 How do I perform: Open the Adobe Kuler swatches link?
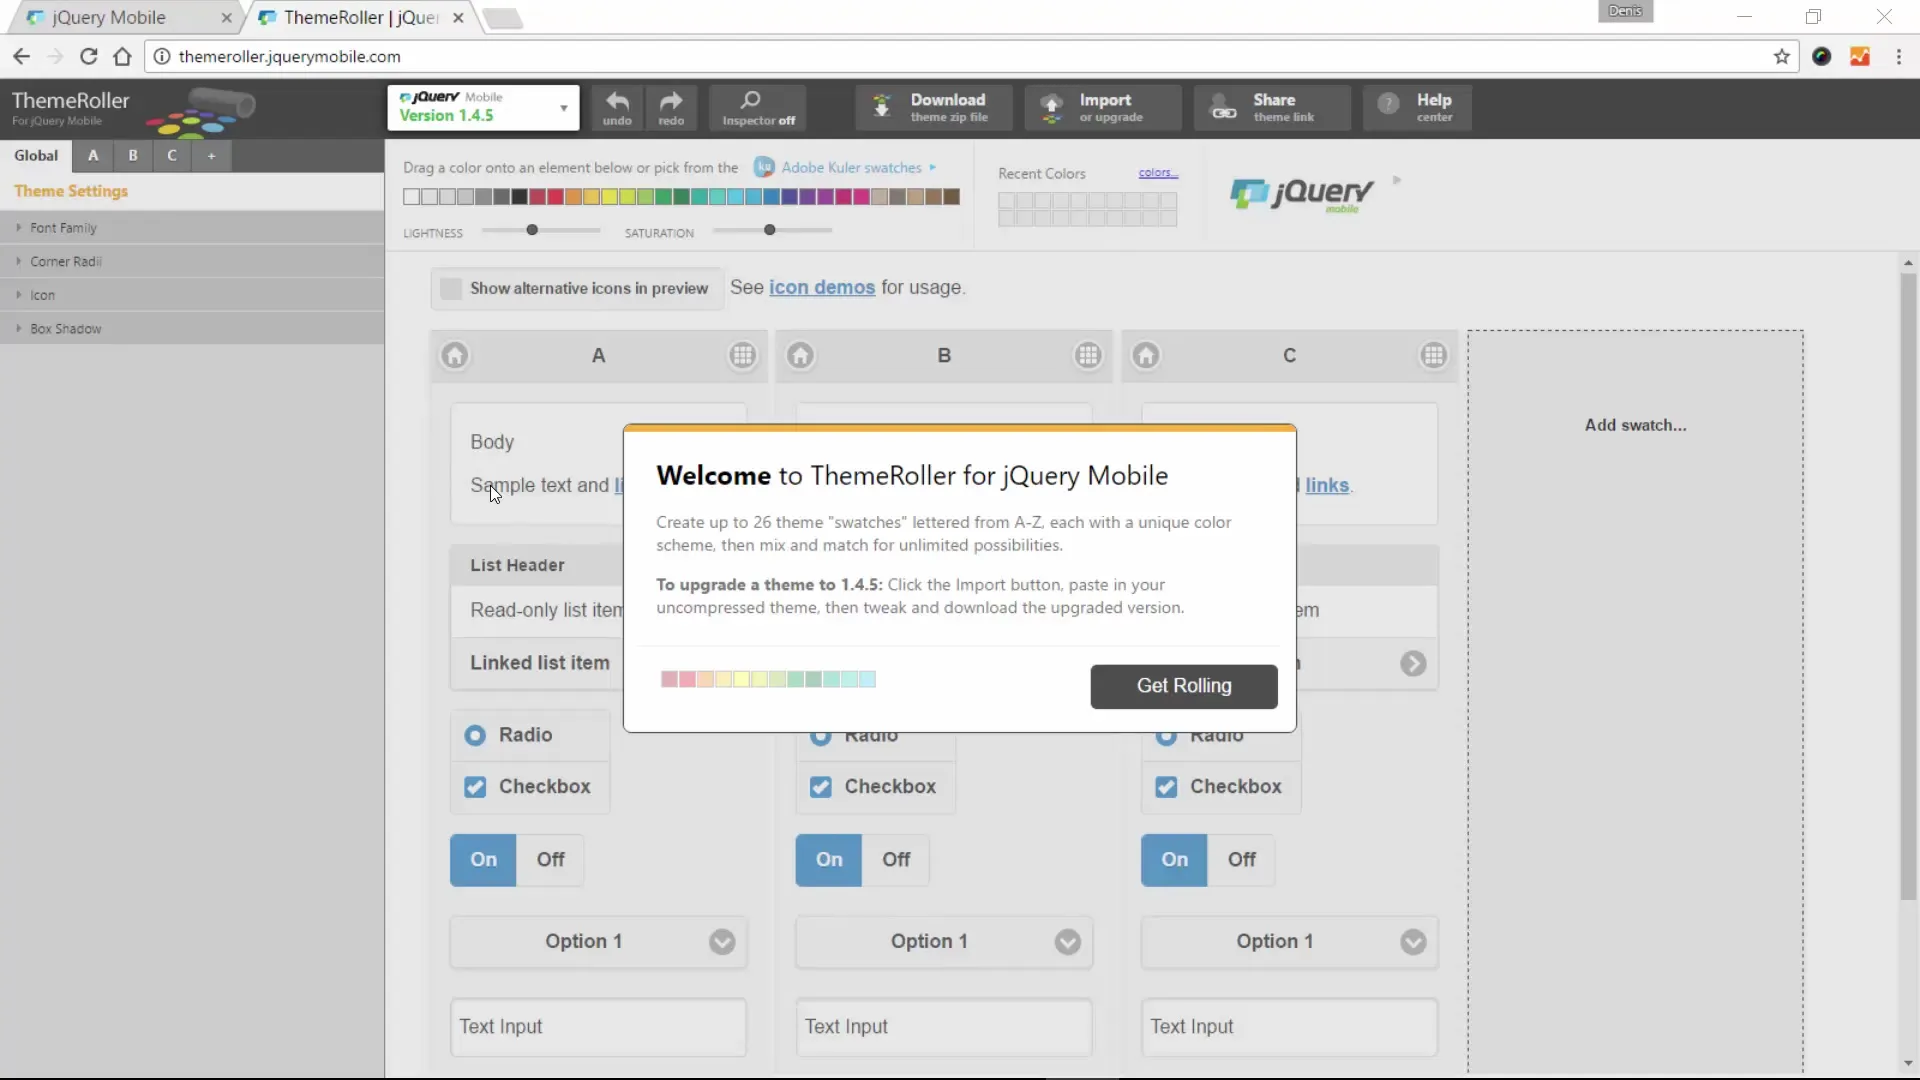tap(851, 167)
